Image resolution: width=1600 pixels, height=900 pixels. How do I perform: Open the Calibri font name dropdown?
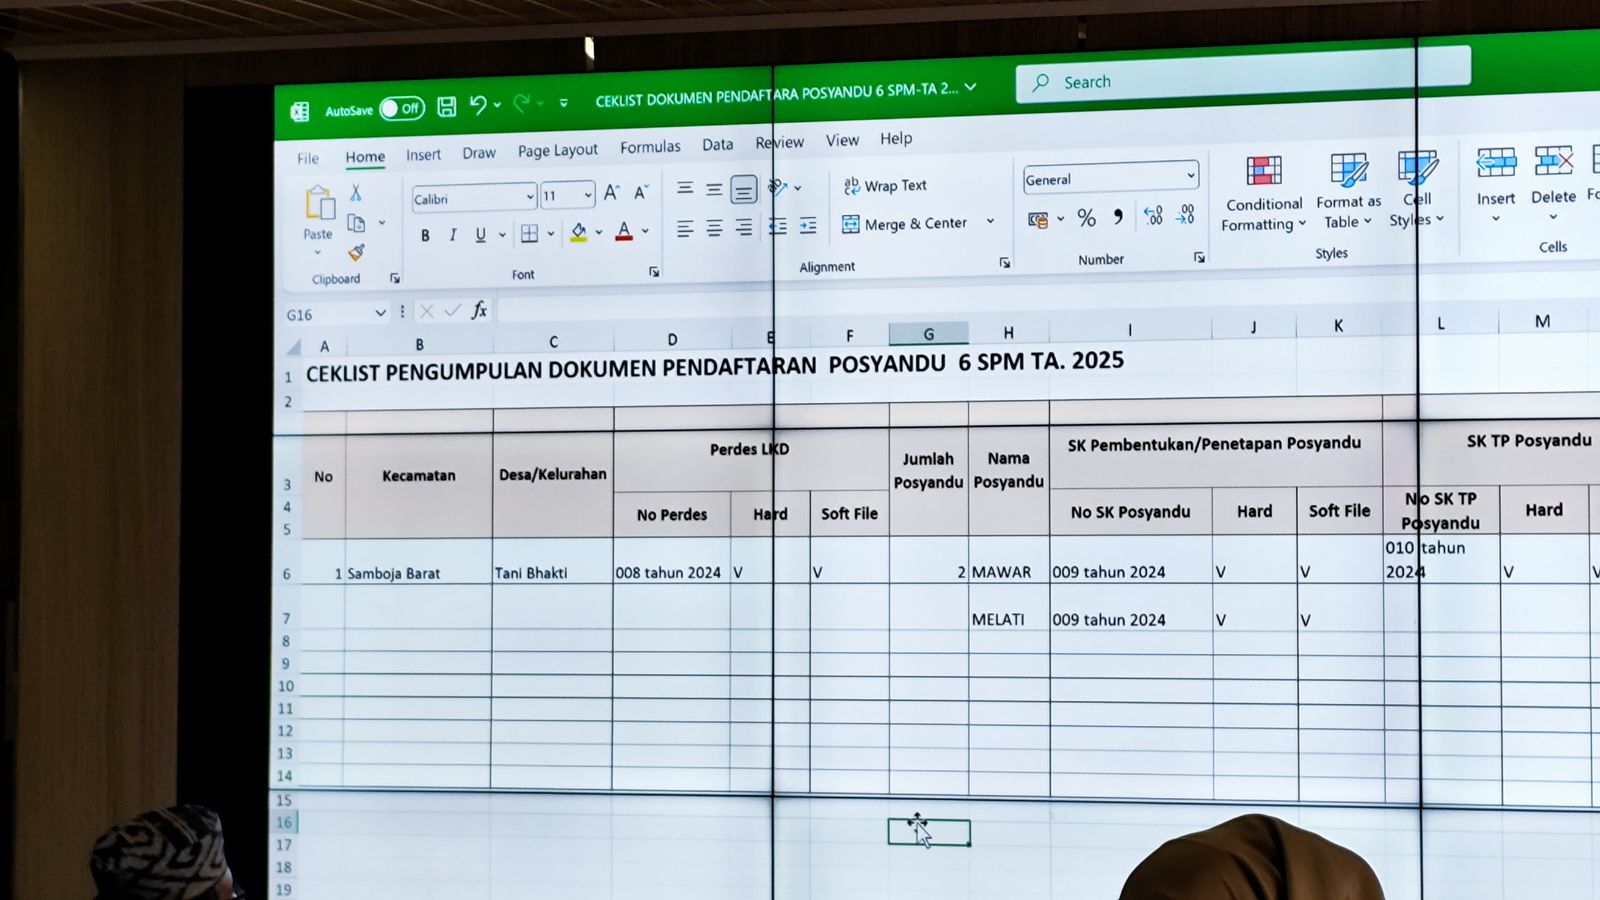coord(529,197)
